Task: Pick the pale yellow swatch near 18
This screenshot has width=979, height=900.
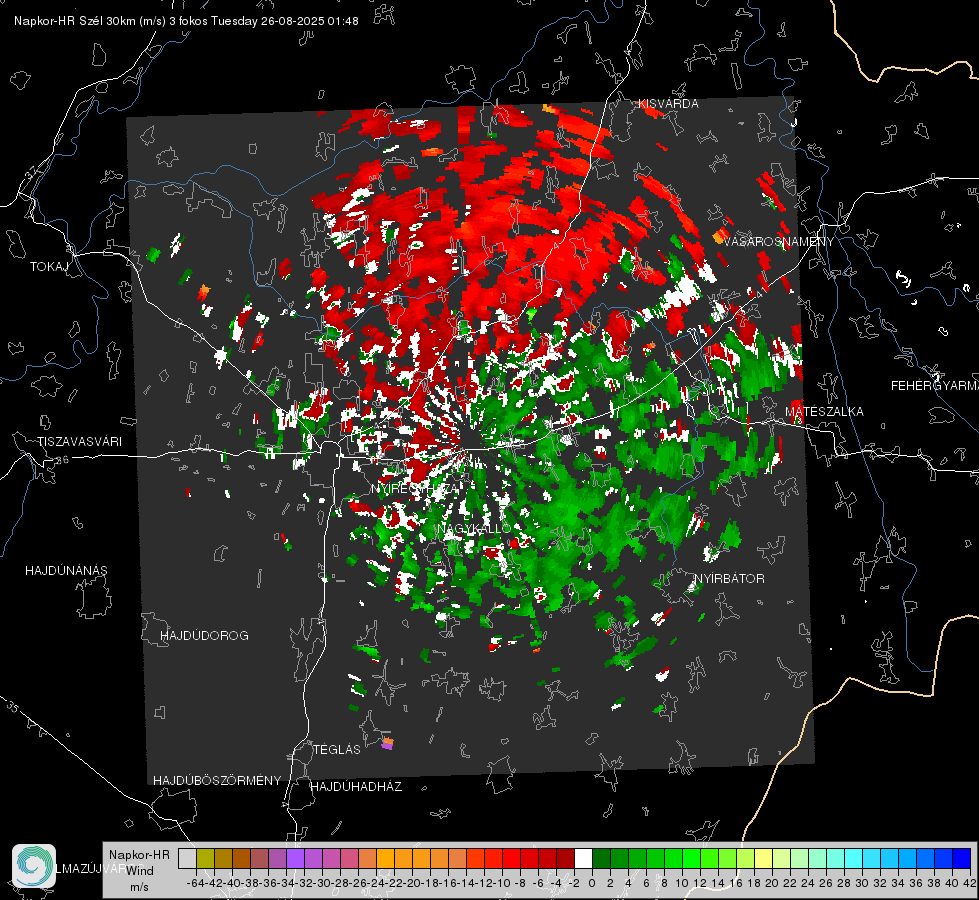Action: click(x=763, y=859)
